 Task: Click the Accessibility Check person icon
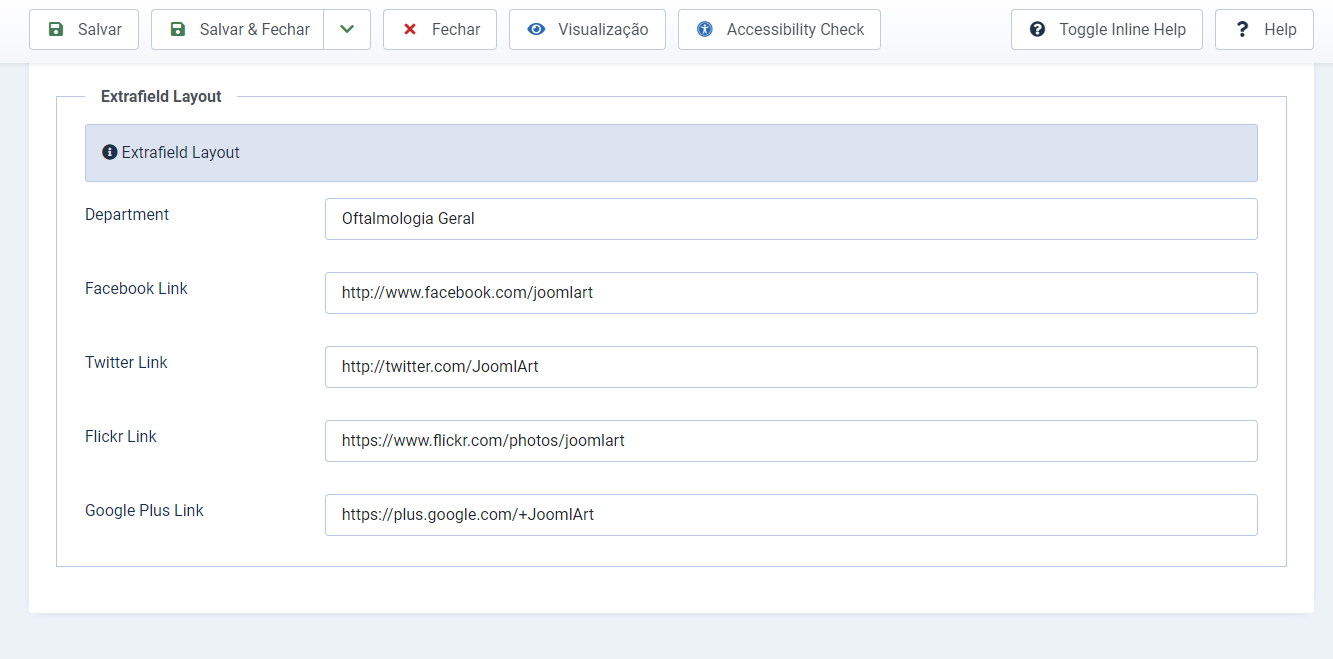coord(705,30)
